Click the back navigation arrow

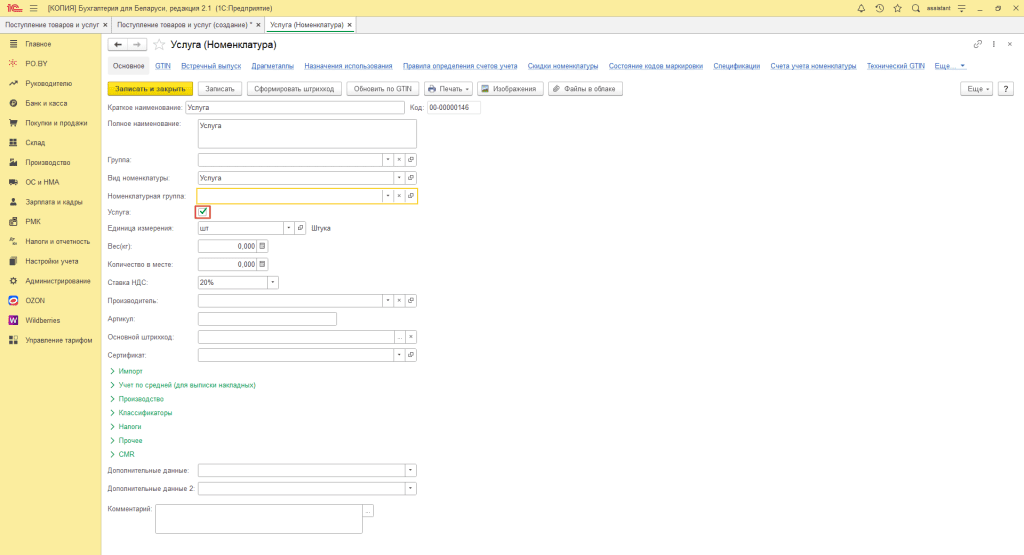pos(117,45)
